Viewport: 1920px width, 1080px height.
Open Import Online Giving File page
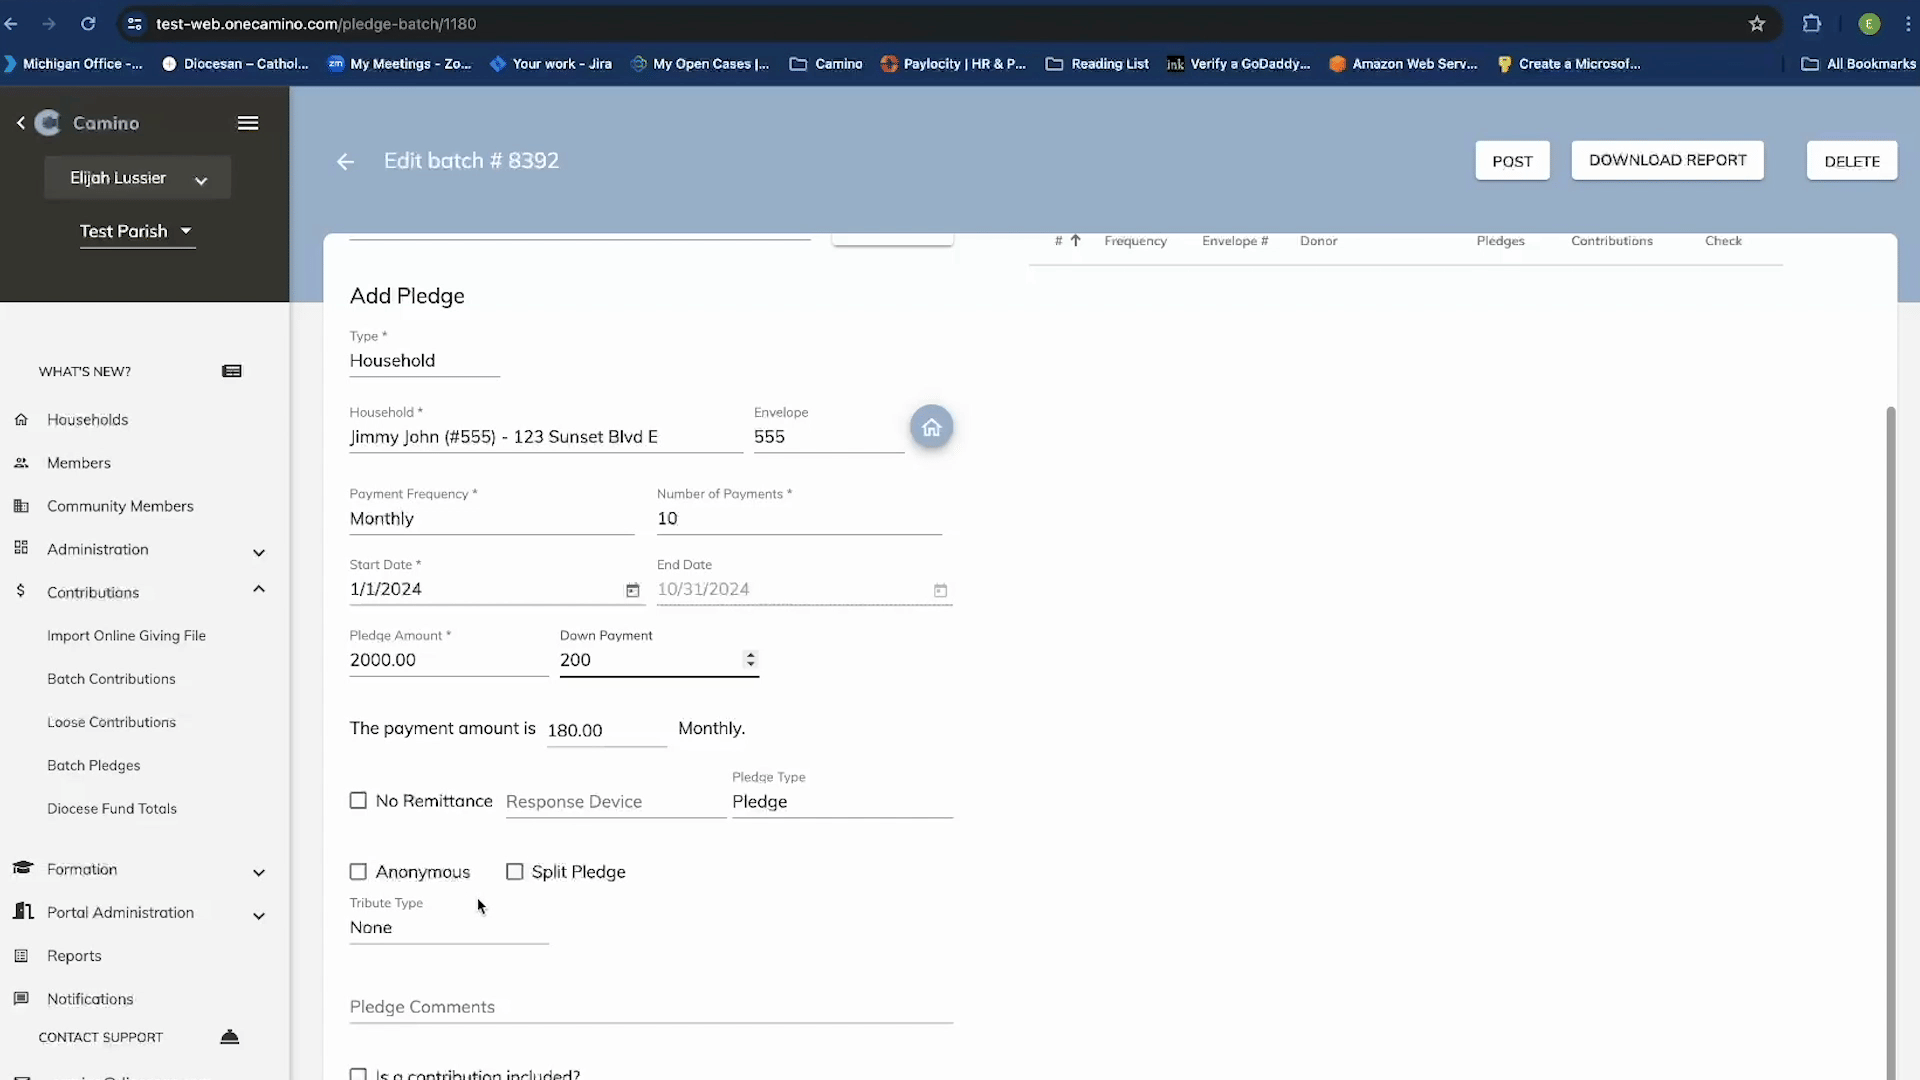126,635
